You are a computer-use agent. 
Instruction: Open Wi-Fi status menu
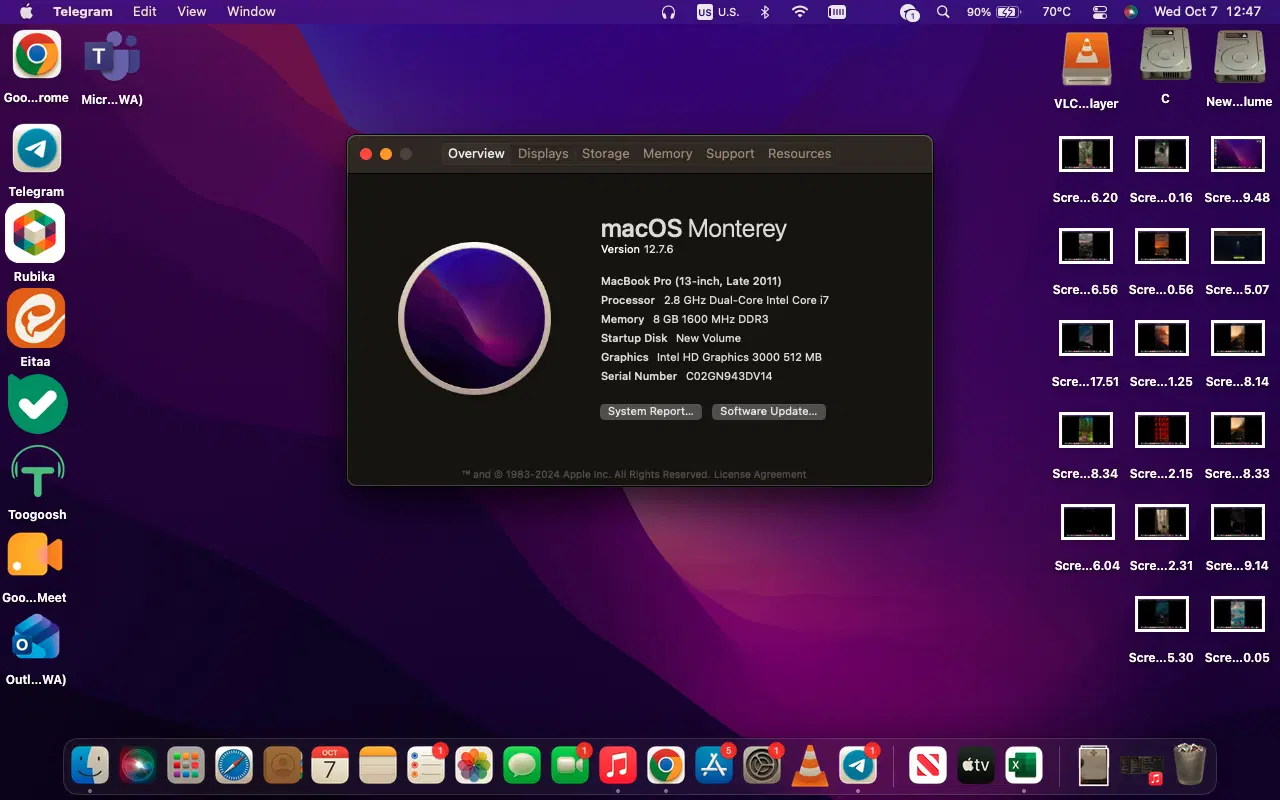[800, 12]
